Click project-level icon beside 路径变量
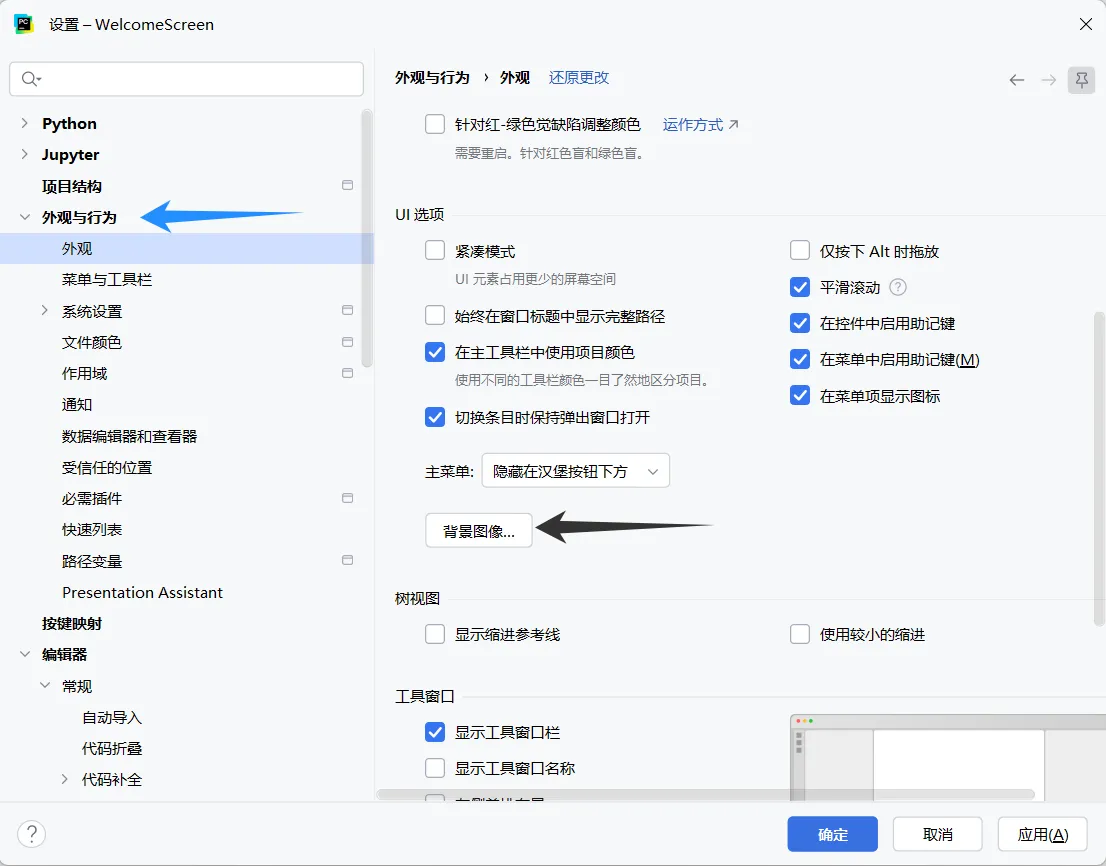 347,560
